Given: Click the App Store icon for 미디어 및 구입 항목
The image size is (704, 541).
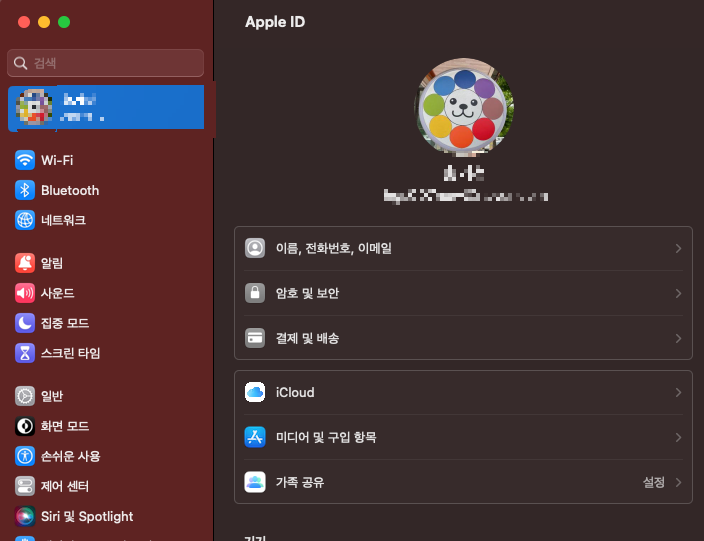Looking at the screenshot, I should (x=255, y=437).
